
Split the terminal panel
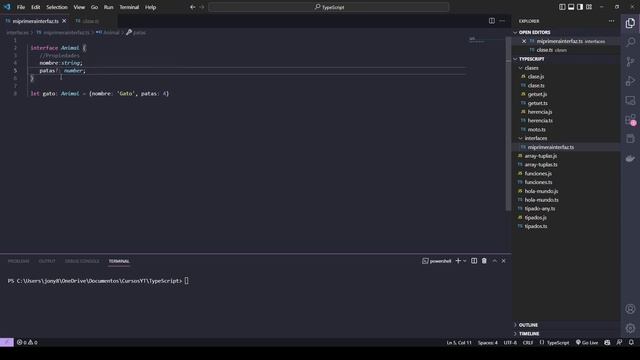[x=474, y=261]
